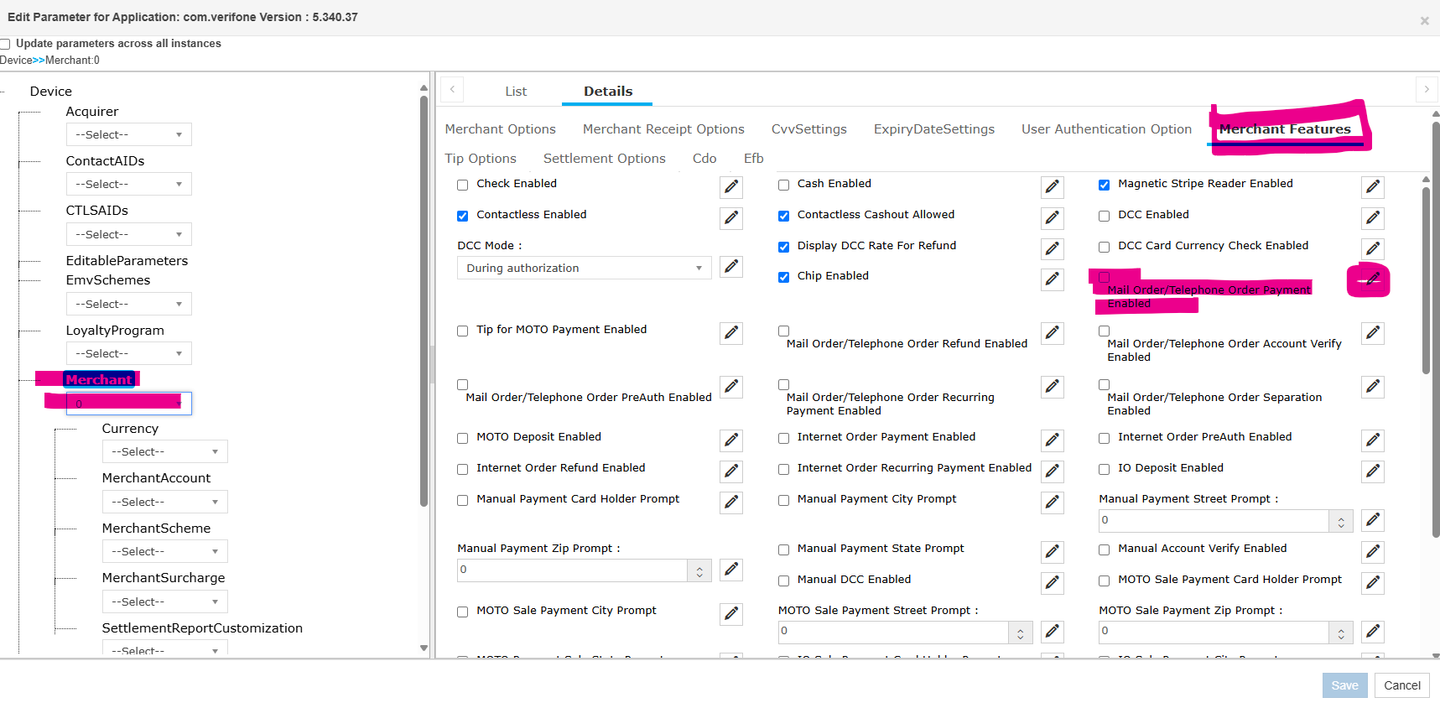Open the Acquirer select dropdown
Screen dimensions: 1440x709
click(129, 135)
